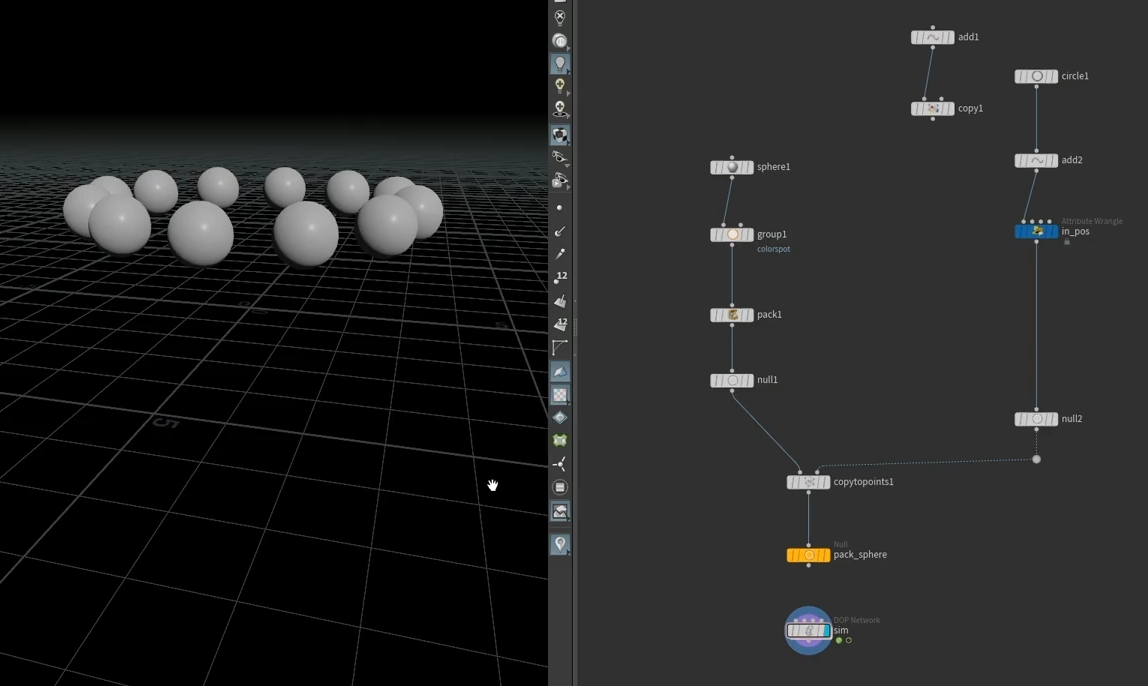Toggle bypass flag on sphere1 node

click(715, 168)
